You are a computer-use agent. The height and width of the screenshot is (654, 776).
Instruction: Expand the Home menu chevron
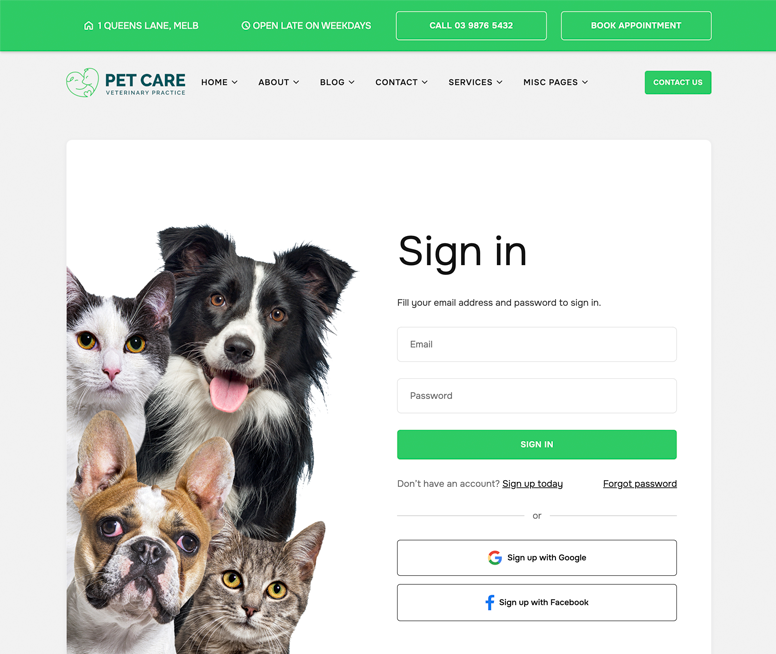click(235, 82)
